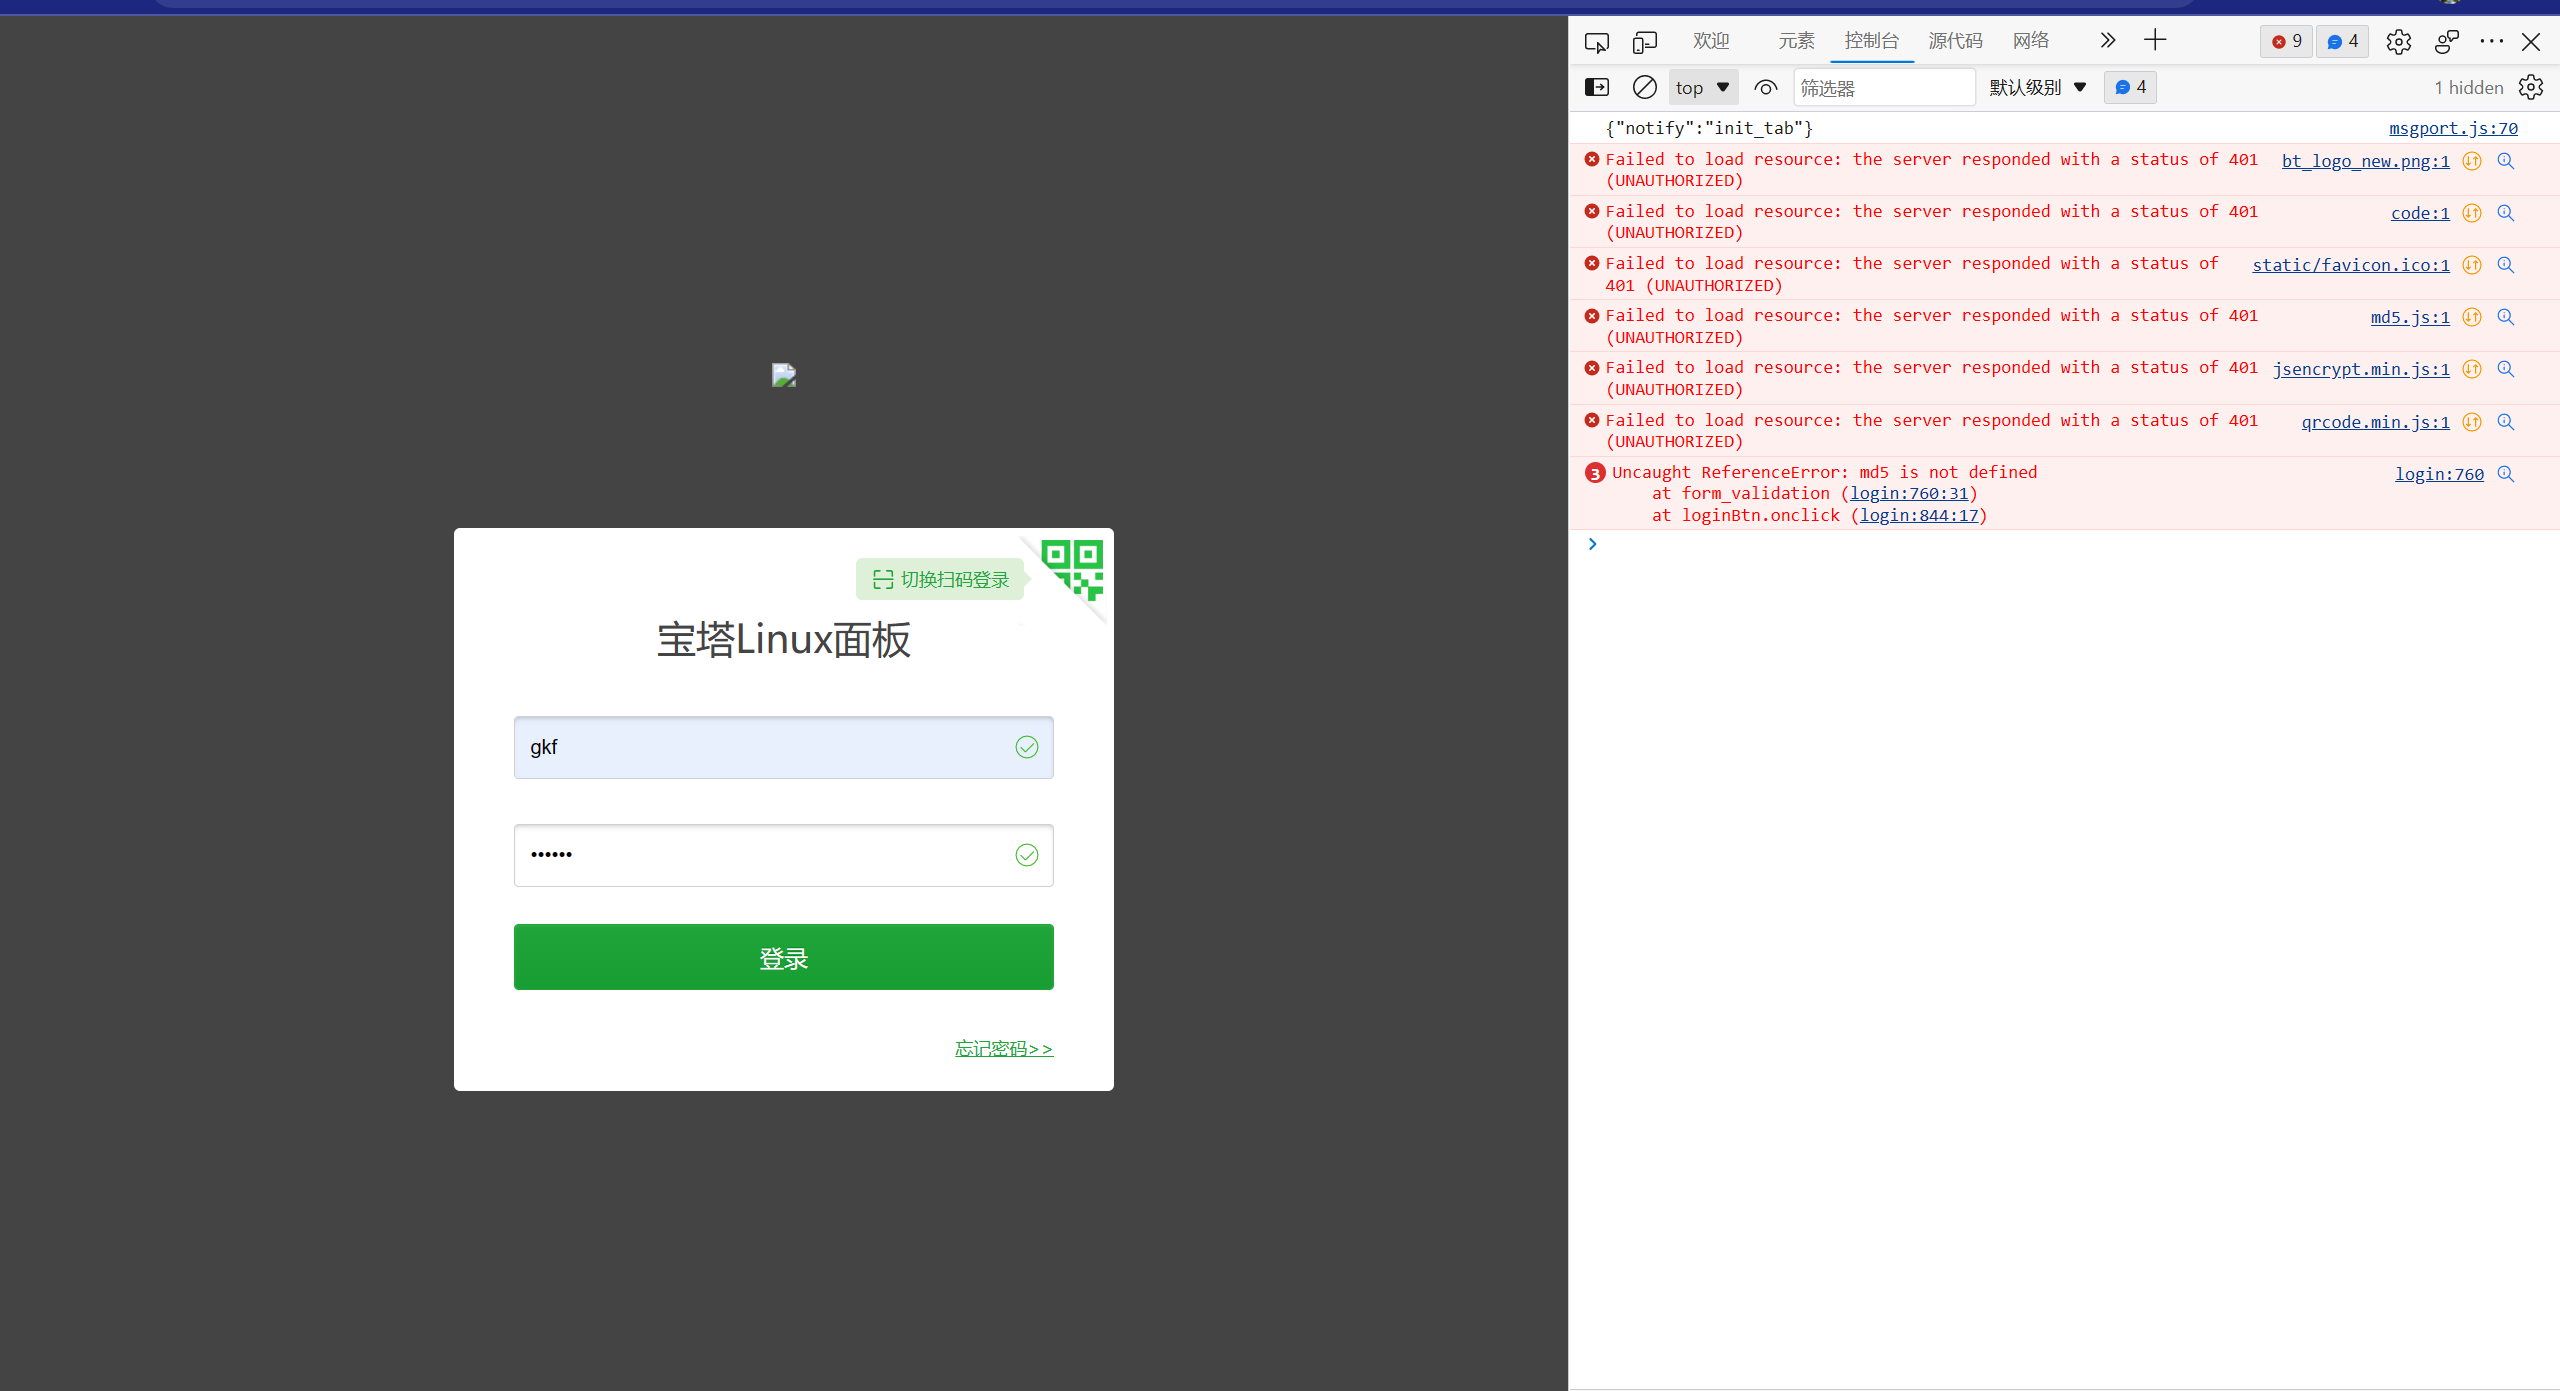Open login:760:31 stack trace link
2560x1391 pixels.
point(1909,493)
